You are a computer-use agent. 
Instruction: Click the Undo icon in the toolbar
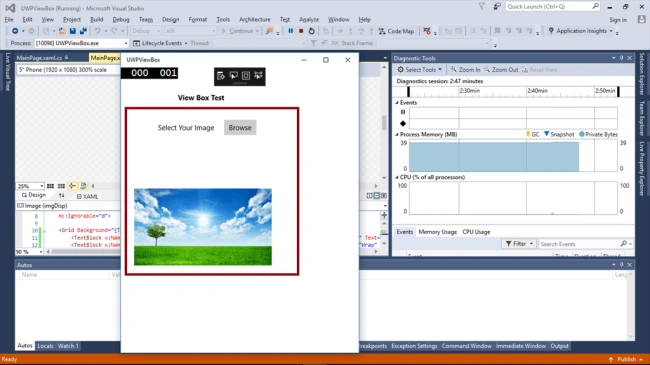tap(97, 31)
